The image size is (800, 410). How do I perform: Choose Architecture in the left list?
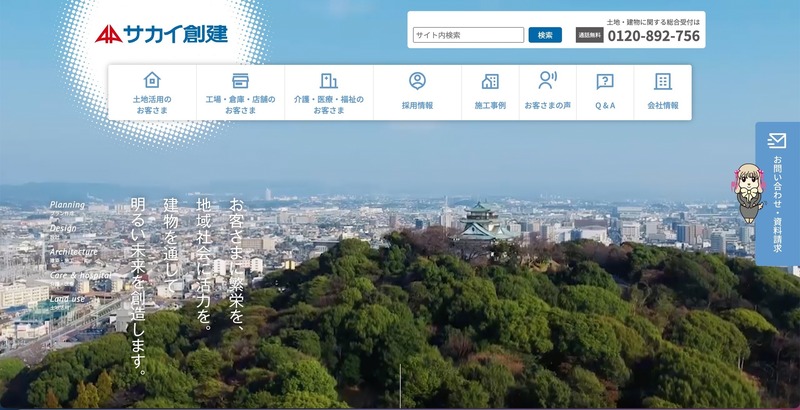(x=74, y=252)
